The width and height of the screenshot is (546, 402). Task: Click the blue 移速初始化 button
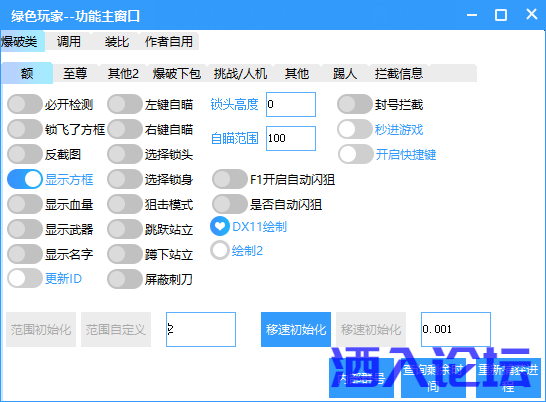coord(296,329)
